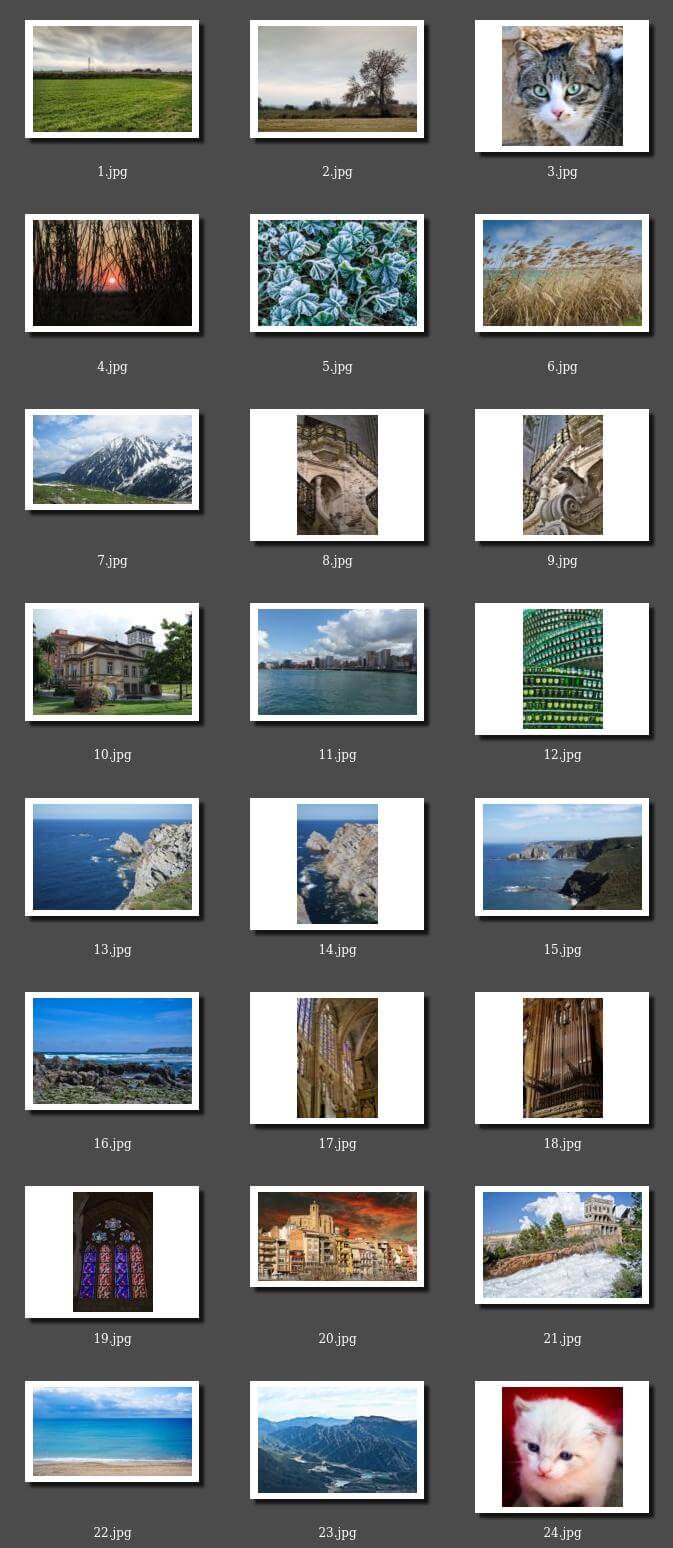Select the 17.jpg filename label
Screen dimensions: 673x1548
tap(337, 1143)
